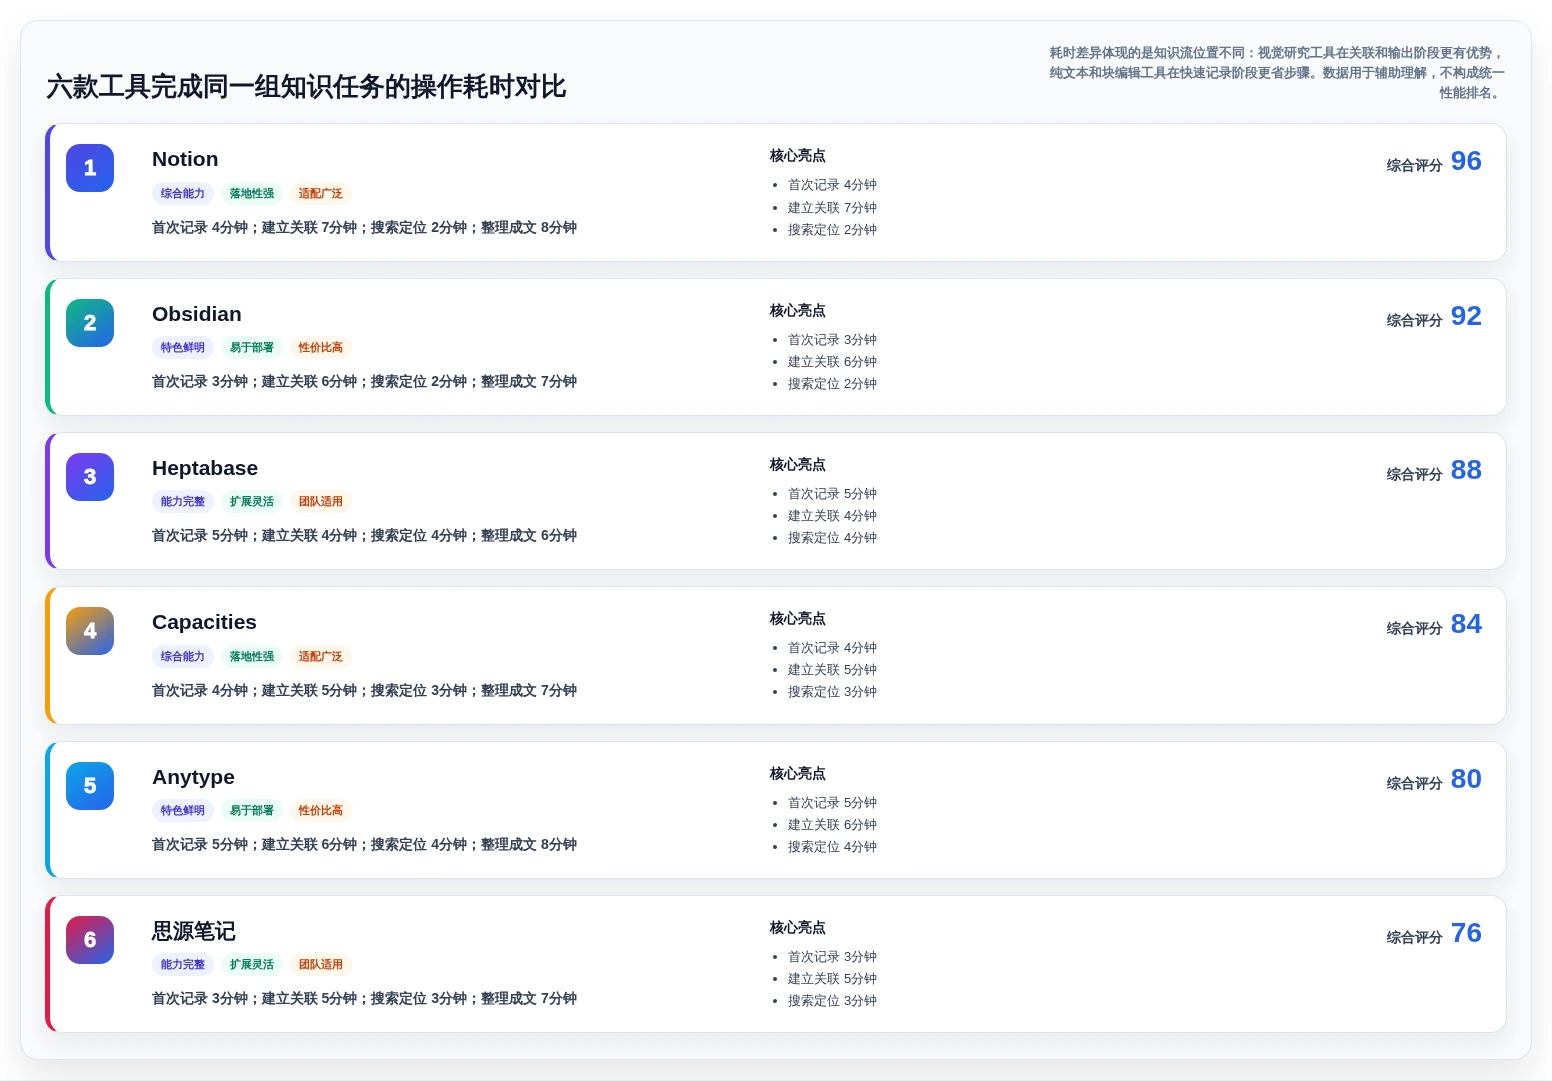Open the Notion card title
This screenshot has width=1552, height=1081.
click(185, 159)
